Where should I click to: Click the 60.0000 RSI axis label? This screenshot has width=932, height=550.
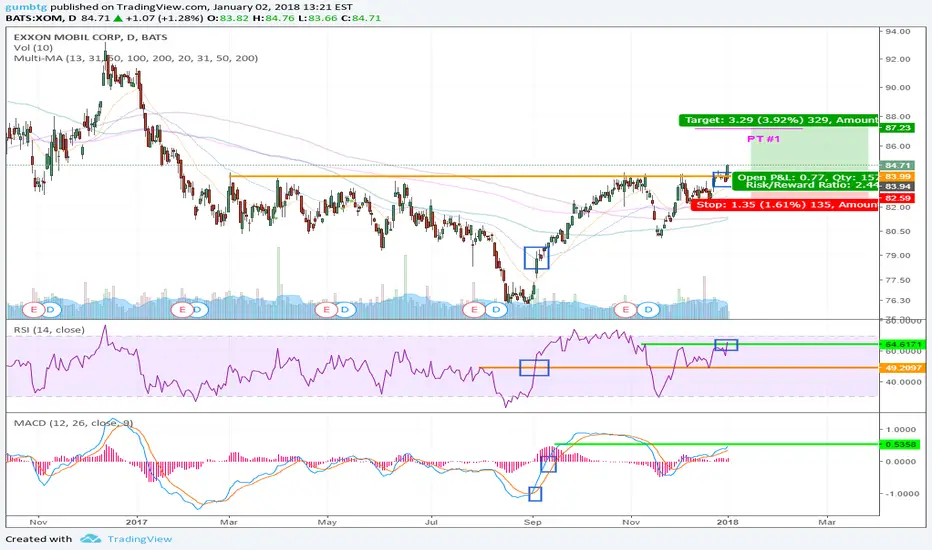click(902, 351)
